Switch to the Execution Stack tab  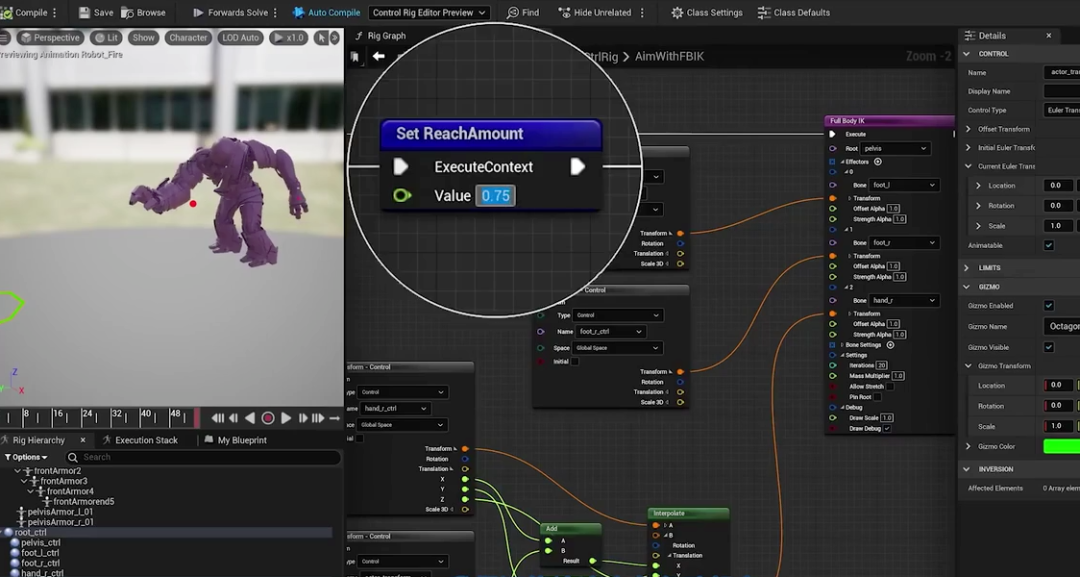pyautogui.click(x=146, y=440)
